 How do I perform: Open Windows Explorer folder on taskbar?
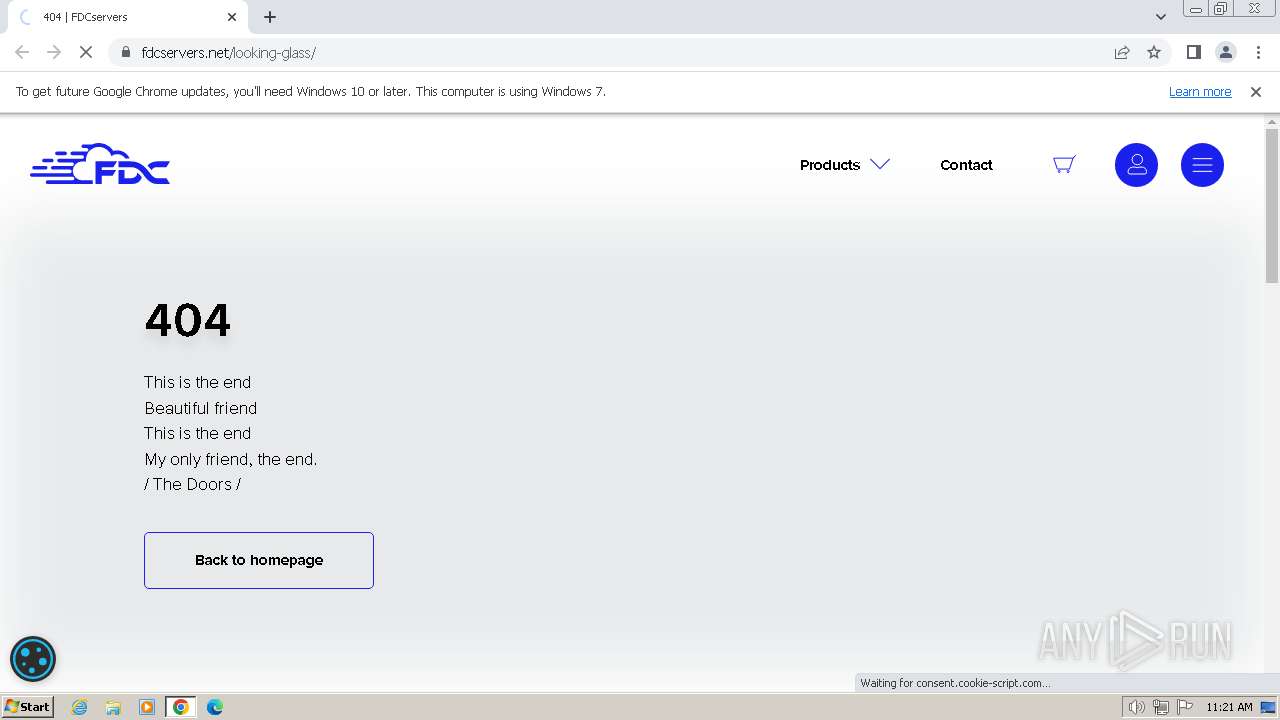pos(113,707)
